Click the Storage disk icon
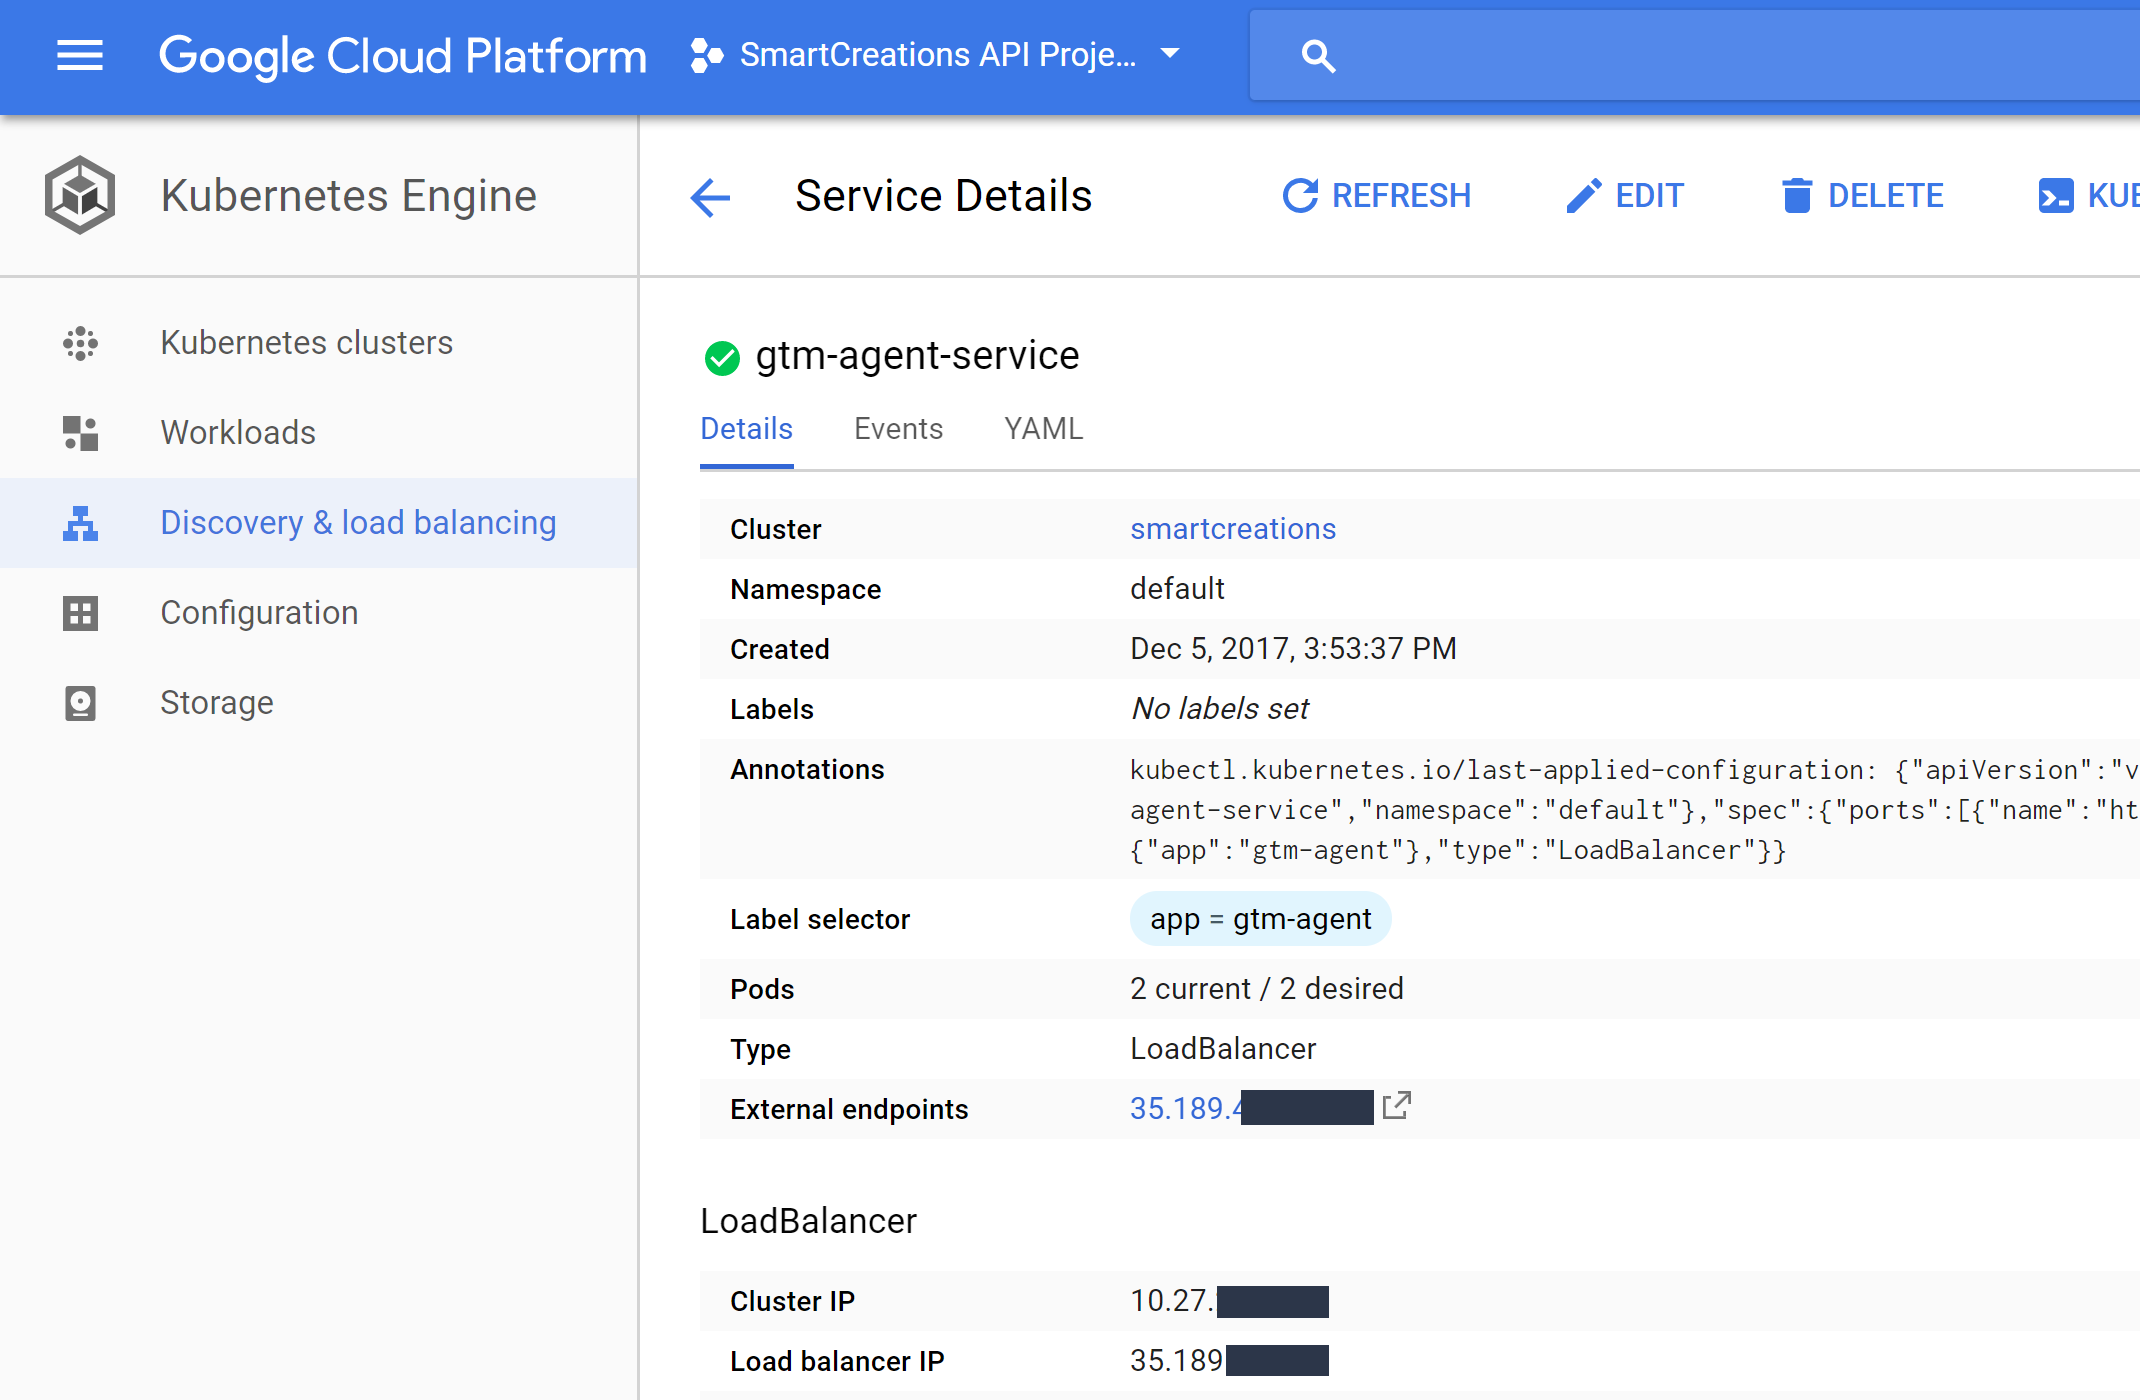The width and height of the screenshot is (2140, 1400). pyautogui.click(x=80, y=703)
